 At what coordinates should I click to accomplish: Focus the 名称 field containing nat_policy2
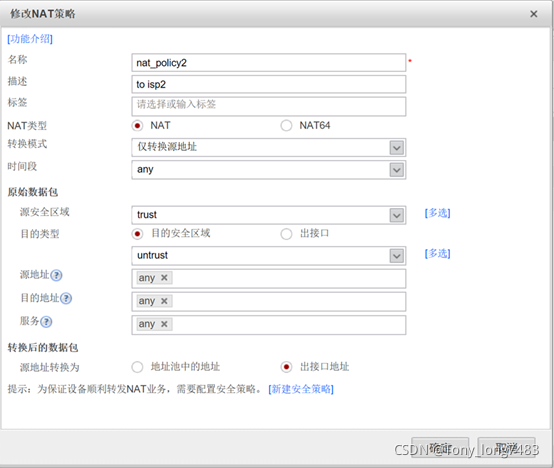coord(269,63)
